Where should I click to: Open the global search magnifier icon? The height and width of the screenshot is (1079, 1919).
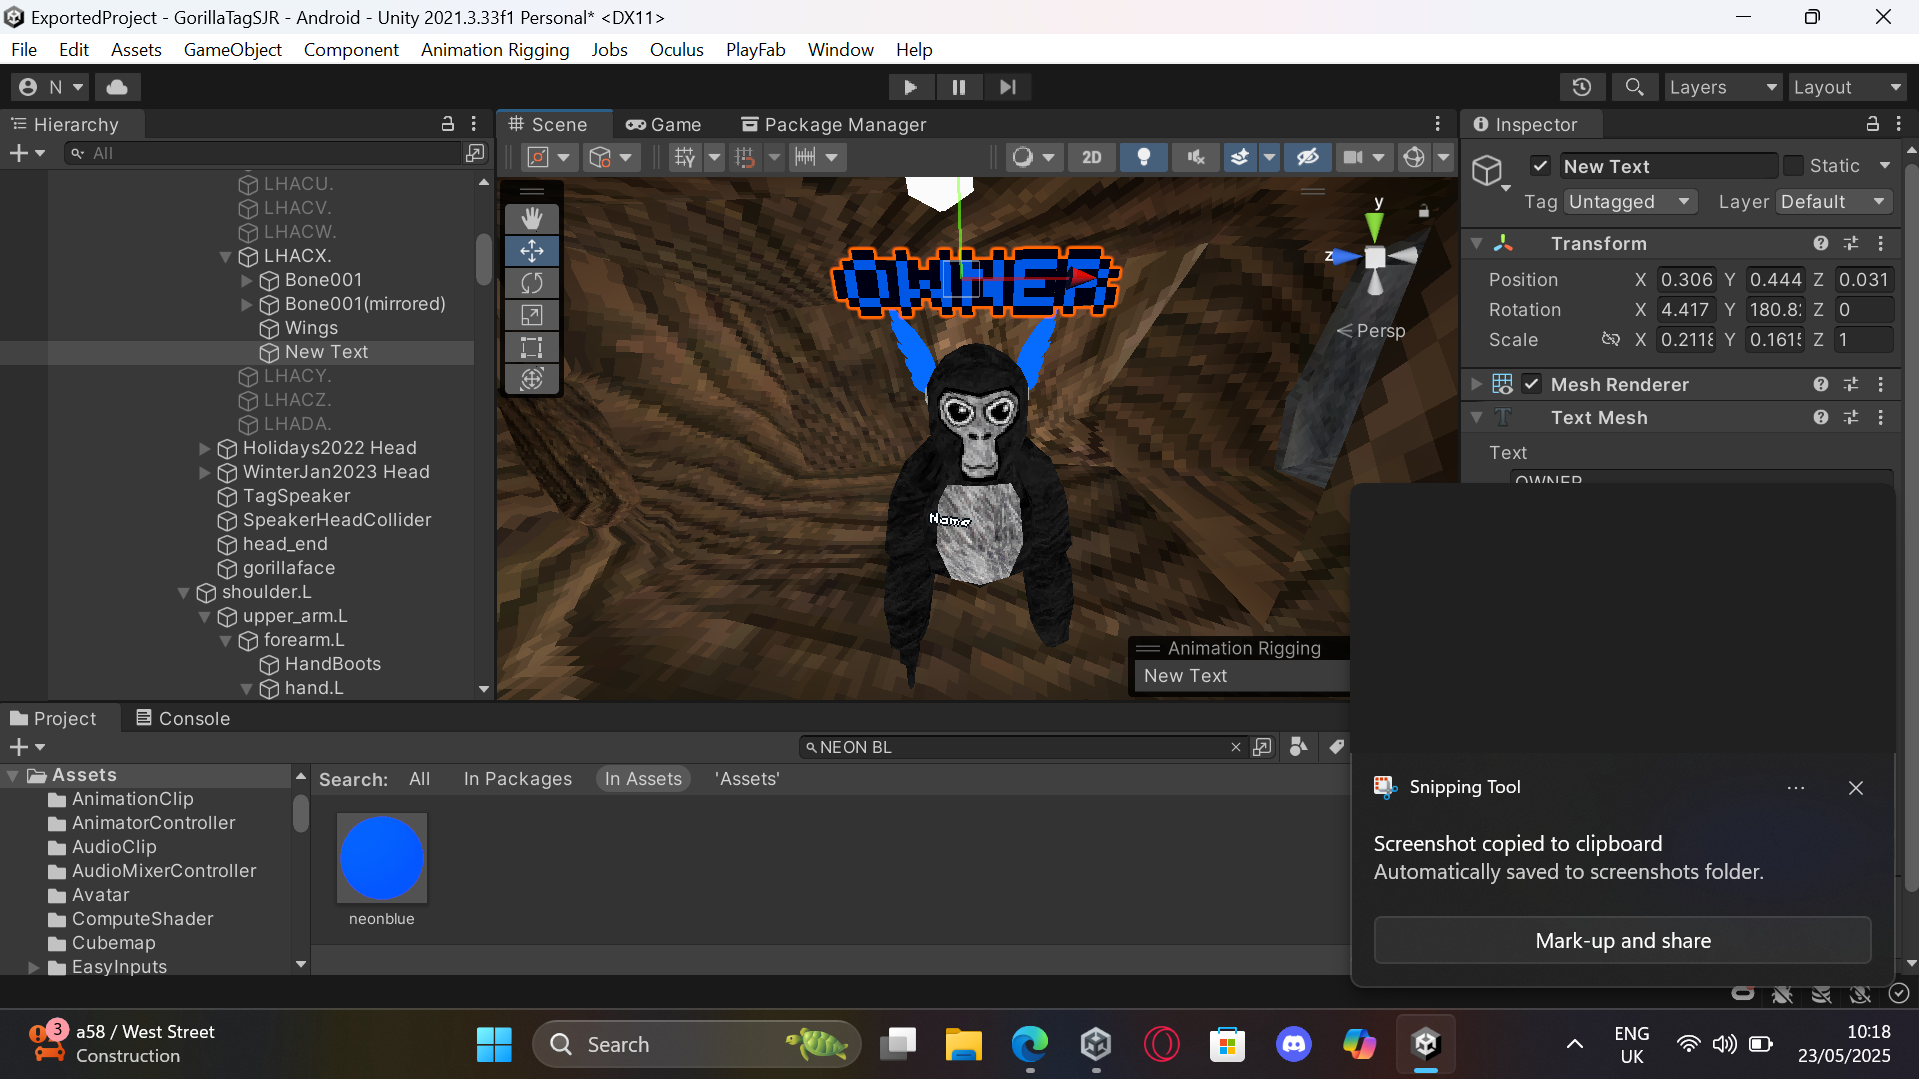tap(1634, 87)
